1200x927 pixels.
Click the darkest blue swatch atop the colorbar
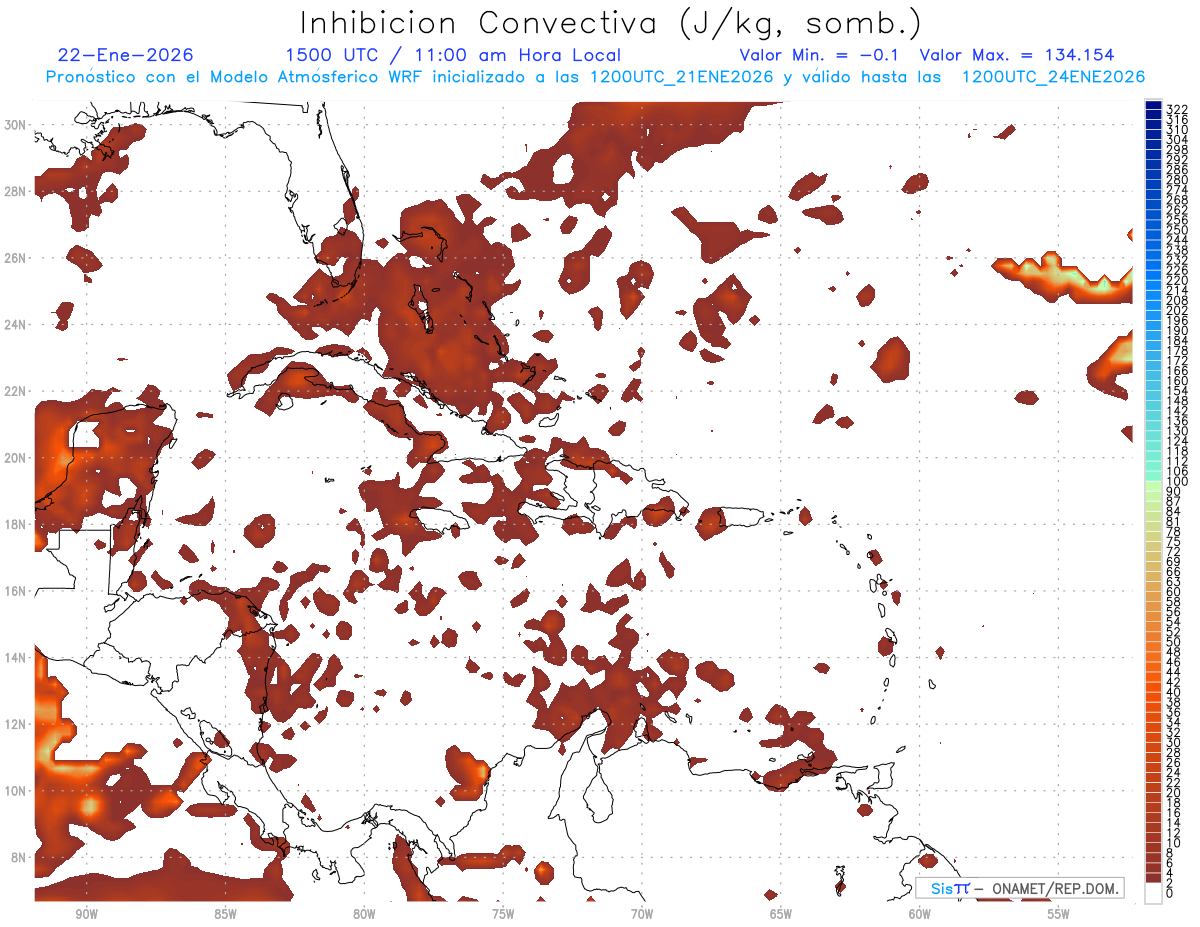click(1153, 105)
